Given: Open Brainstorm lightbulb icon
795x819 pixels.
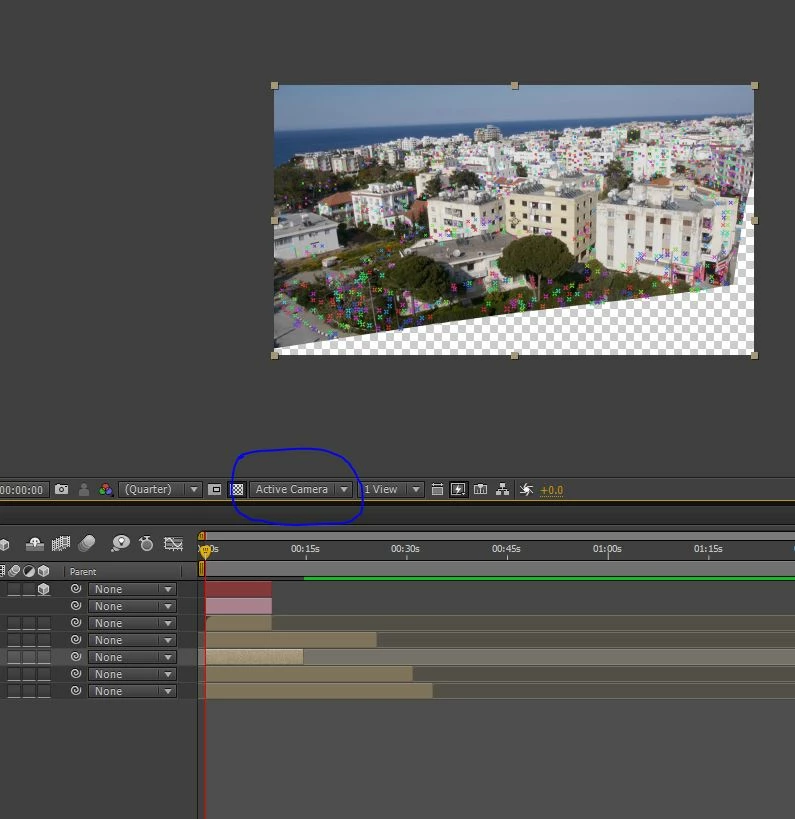Looking at the screenshot, I should 120,544.
